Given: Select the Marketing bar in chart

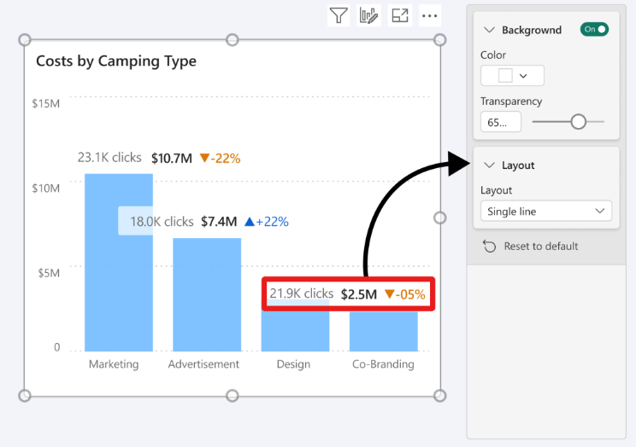Looking at the screenshot, I should coord(119,262).
